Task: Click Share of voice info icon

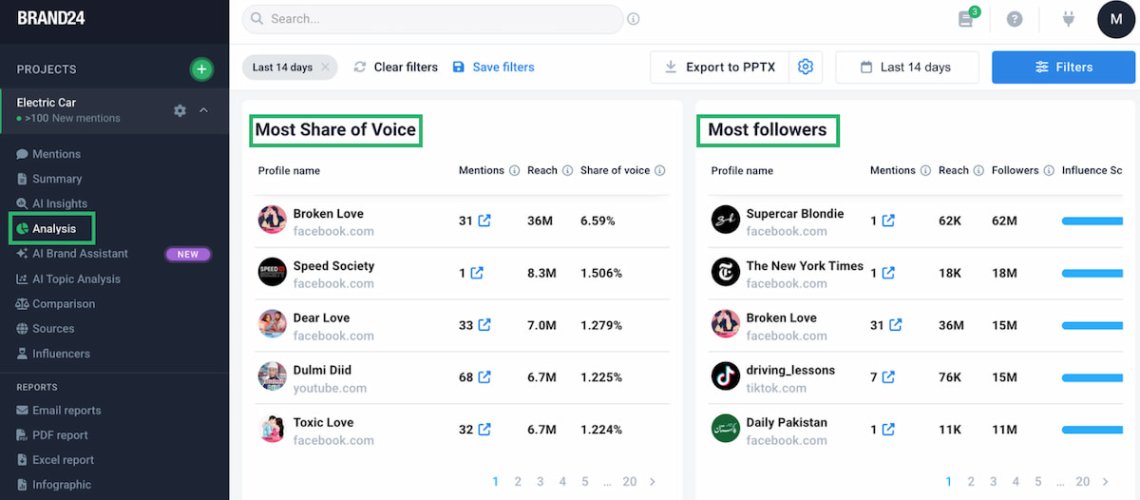Action: coord(659,171)
